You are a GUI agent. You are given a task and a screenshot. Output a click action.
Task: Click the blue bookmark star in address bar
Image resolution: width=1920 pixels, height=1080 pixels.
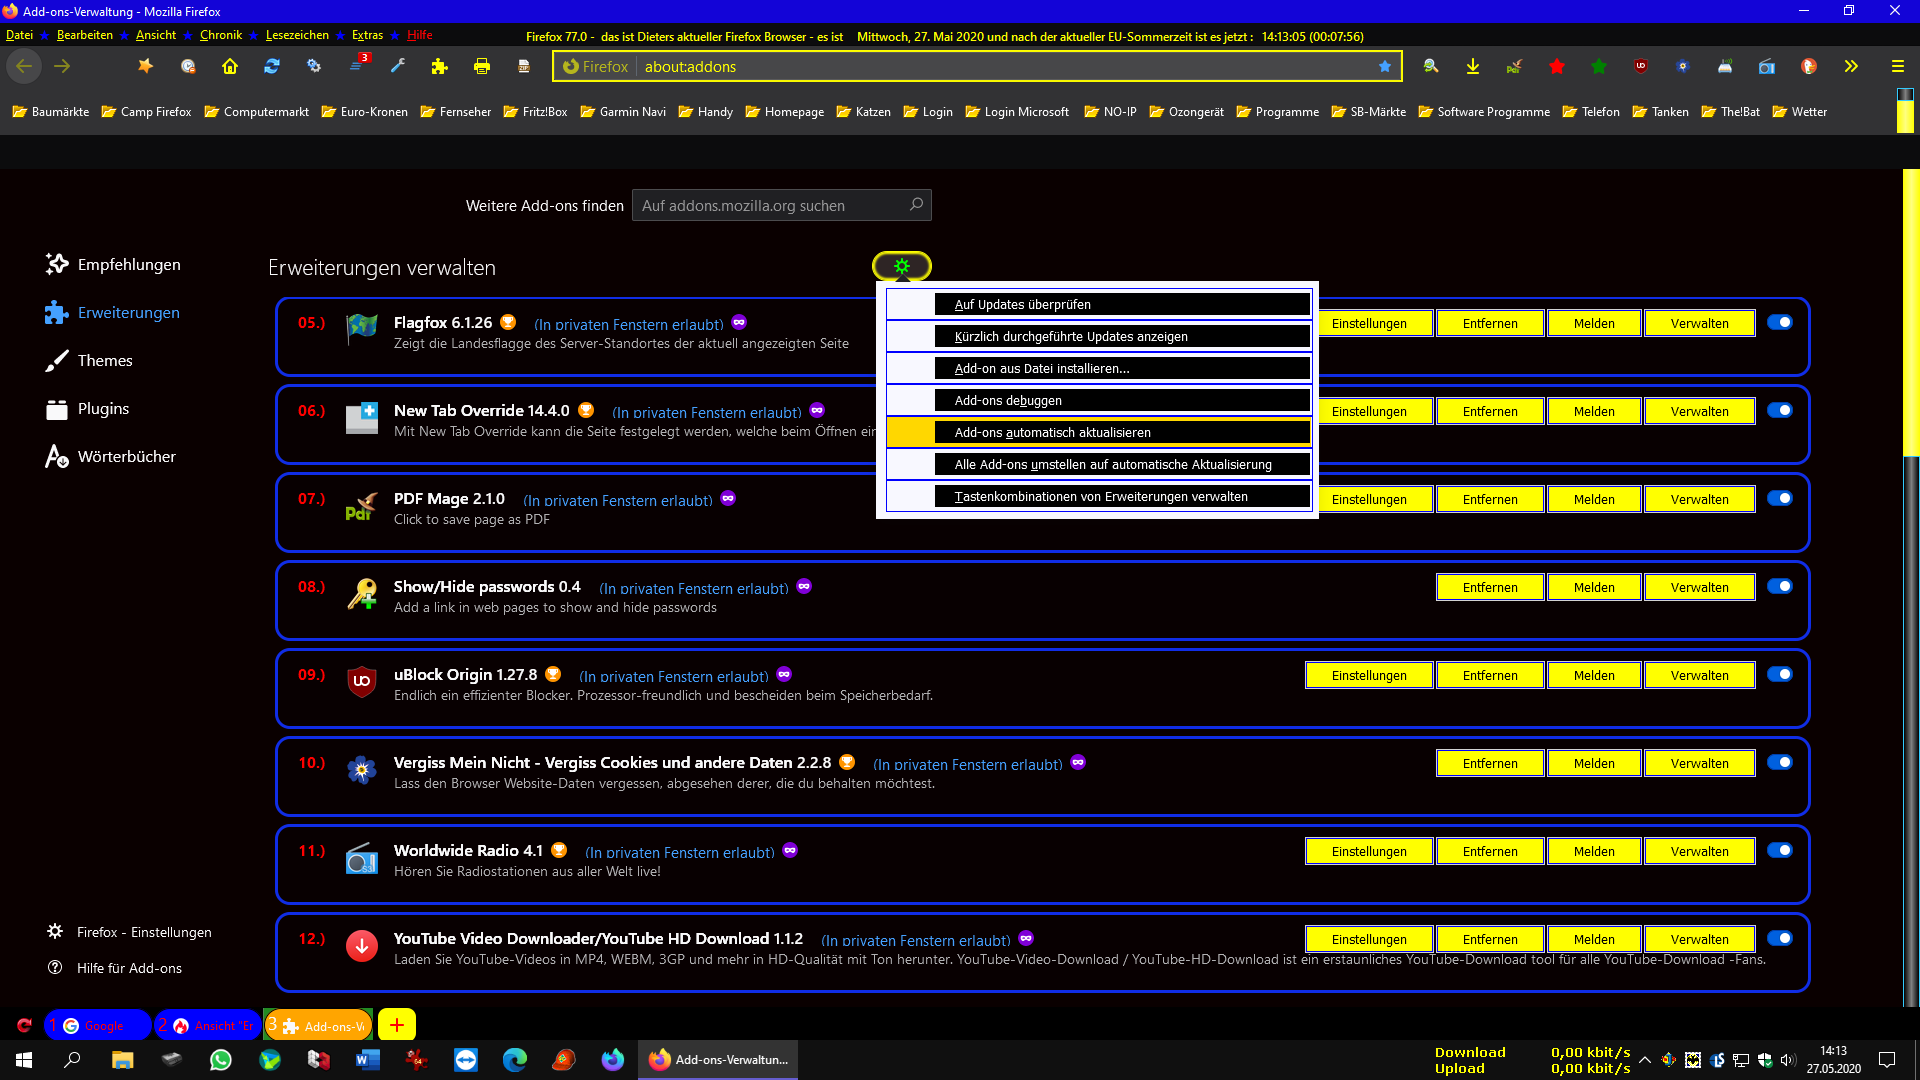pos(1385,66)
